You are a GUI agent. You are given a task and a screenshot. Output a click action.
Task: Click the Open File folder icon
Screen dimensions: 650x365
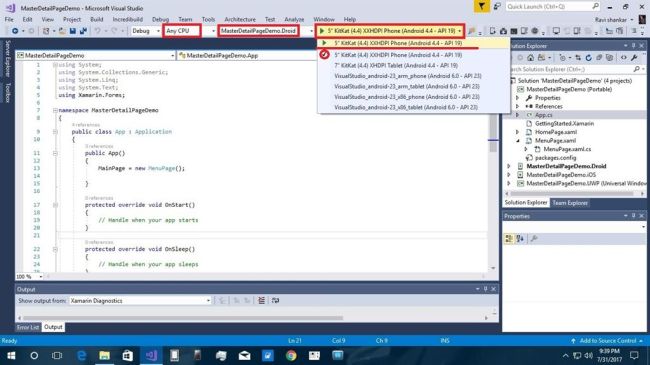[x=62, y=31]
